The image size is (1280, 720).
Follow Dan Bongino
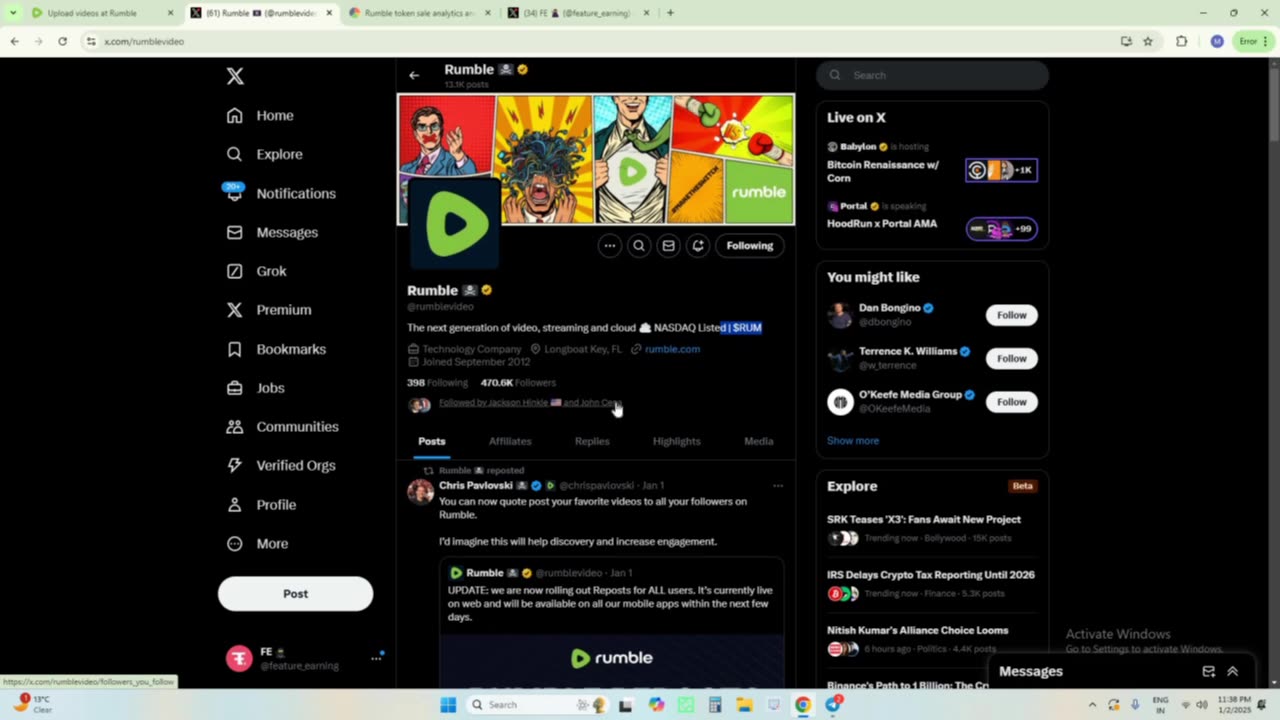[1012, 315]
